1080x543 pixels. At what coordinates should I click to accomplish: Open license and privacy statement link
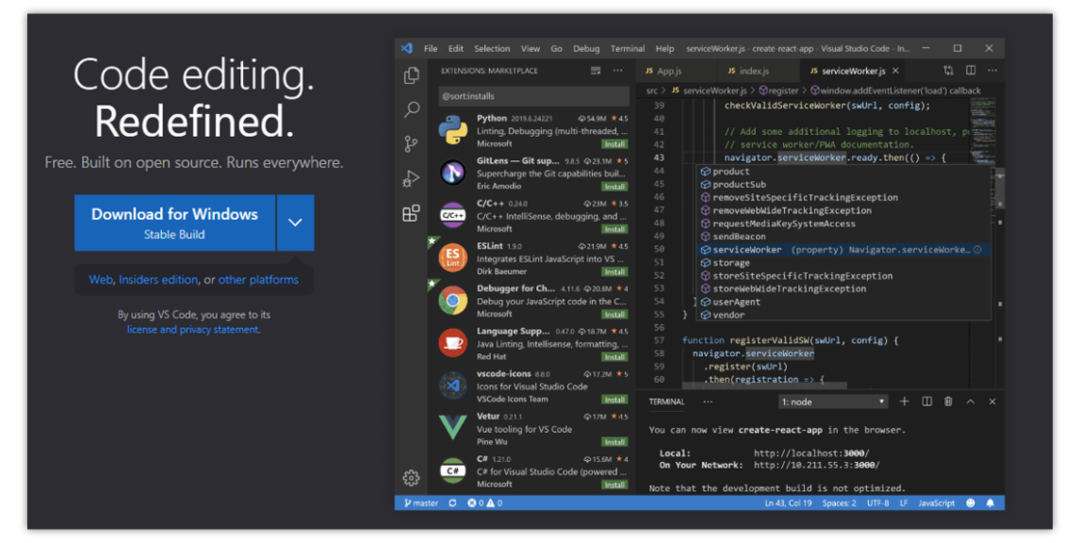click(194, 329)
